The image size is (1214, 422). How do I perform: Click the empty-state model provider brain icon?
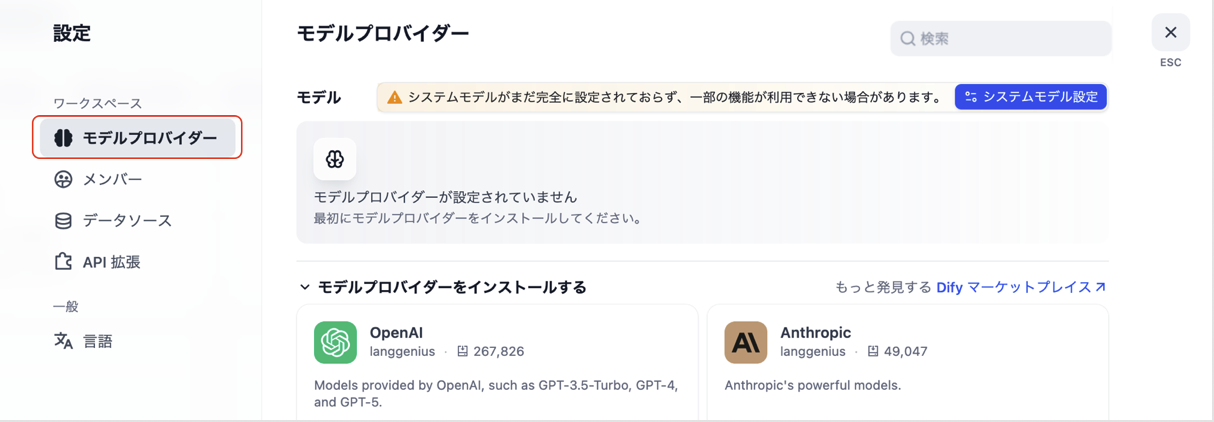335,159
